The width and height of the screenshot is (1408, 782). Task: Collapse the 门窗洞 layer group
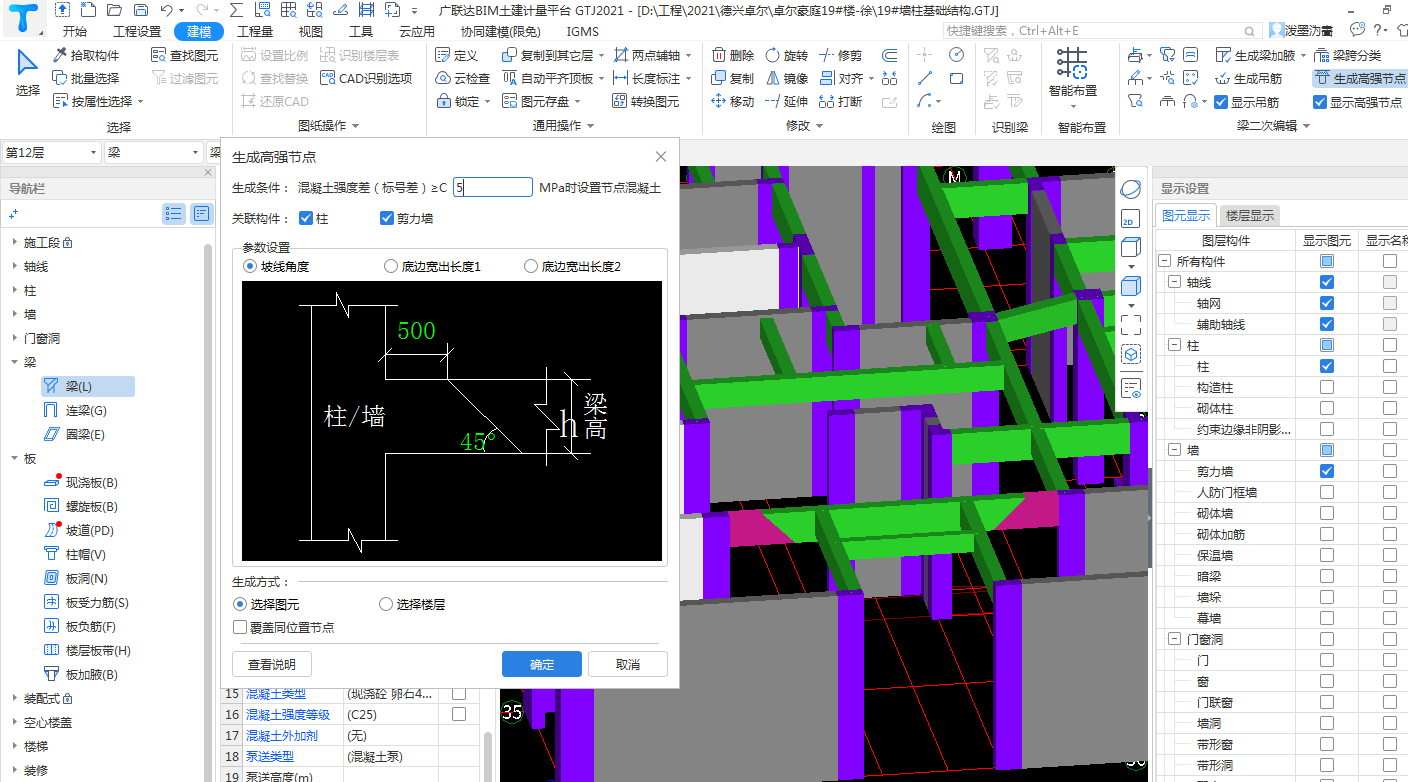(1175, 639)
